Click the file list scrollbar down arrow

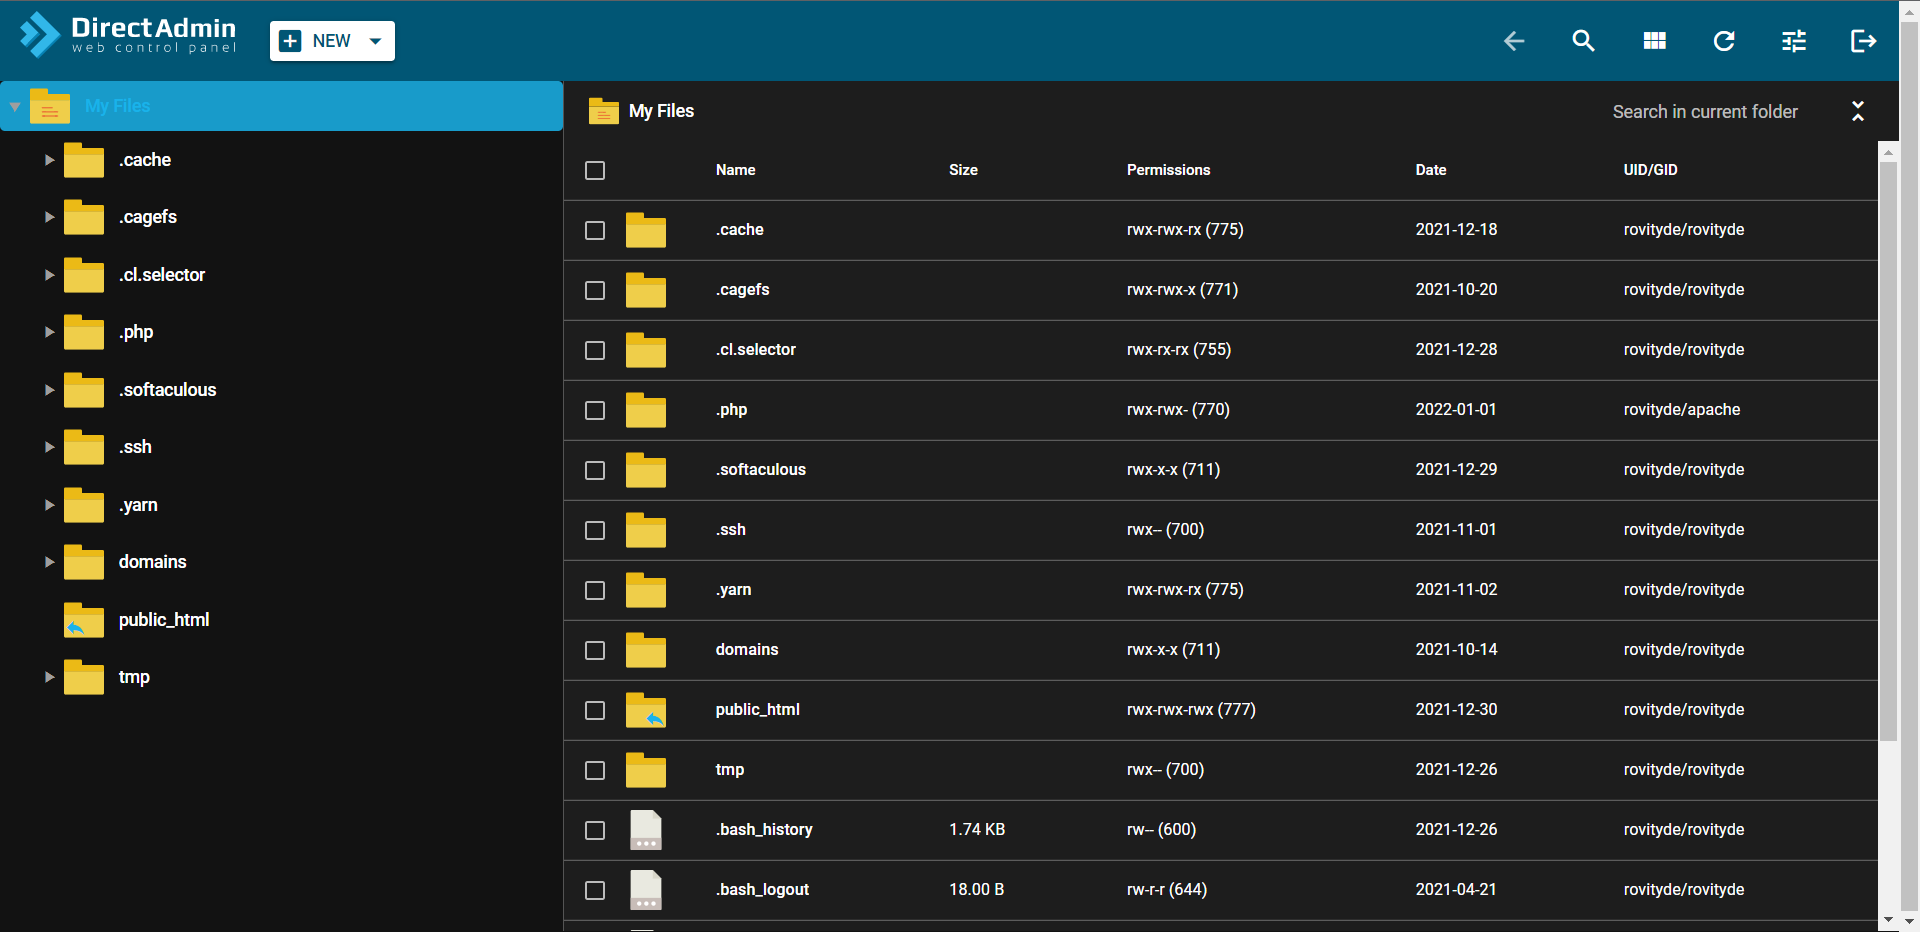pos(1888,920)
